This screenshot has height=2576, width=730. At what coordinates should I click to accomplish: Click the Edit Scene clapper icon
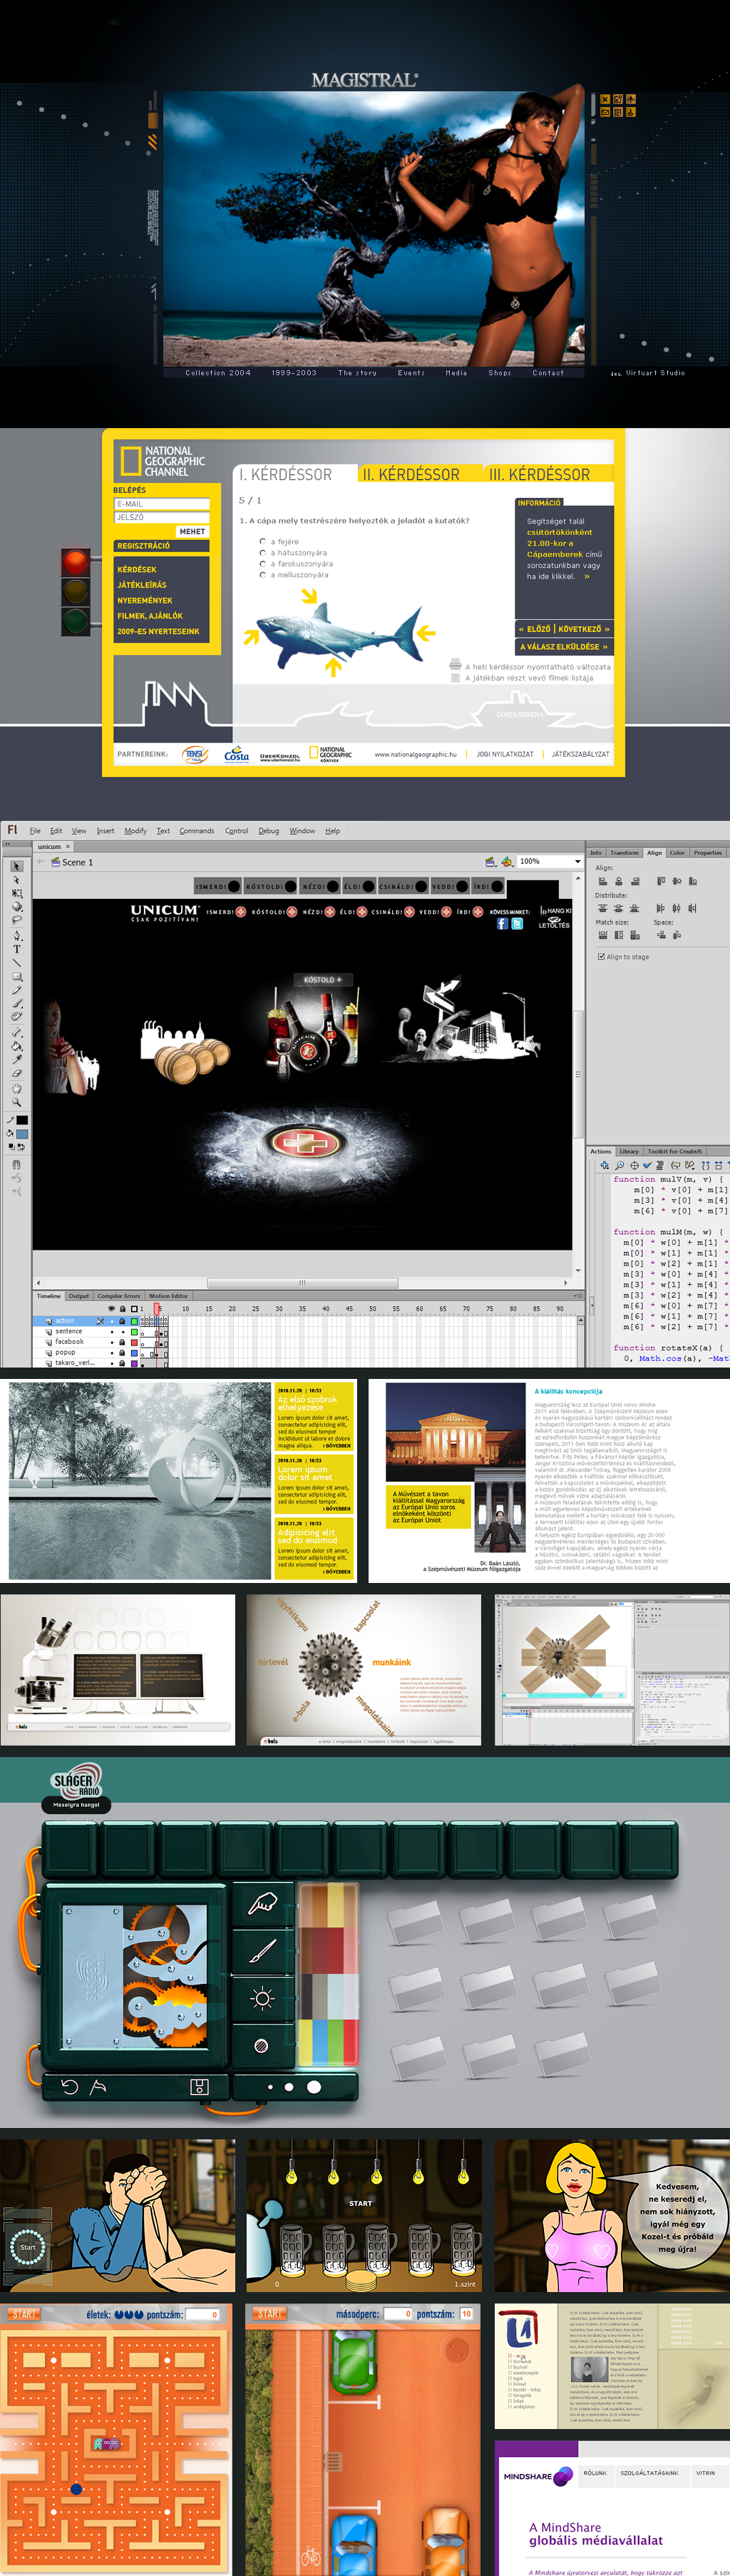click(491, 862)
